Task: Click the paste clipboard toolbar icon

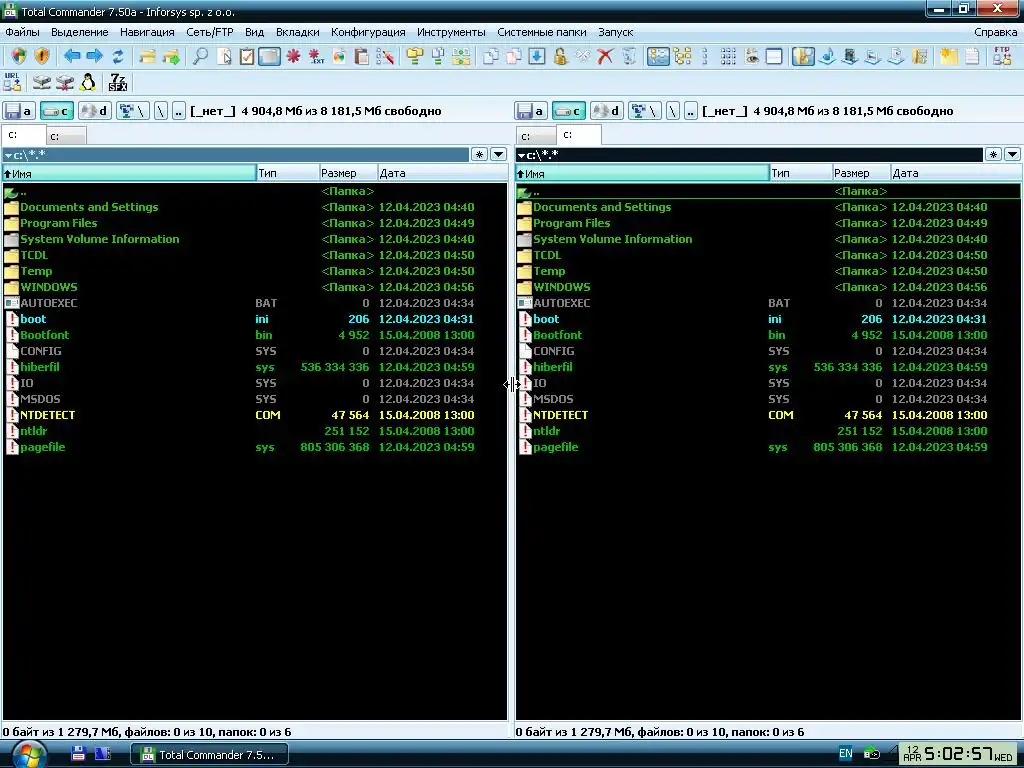Action: [361, 56]
